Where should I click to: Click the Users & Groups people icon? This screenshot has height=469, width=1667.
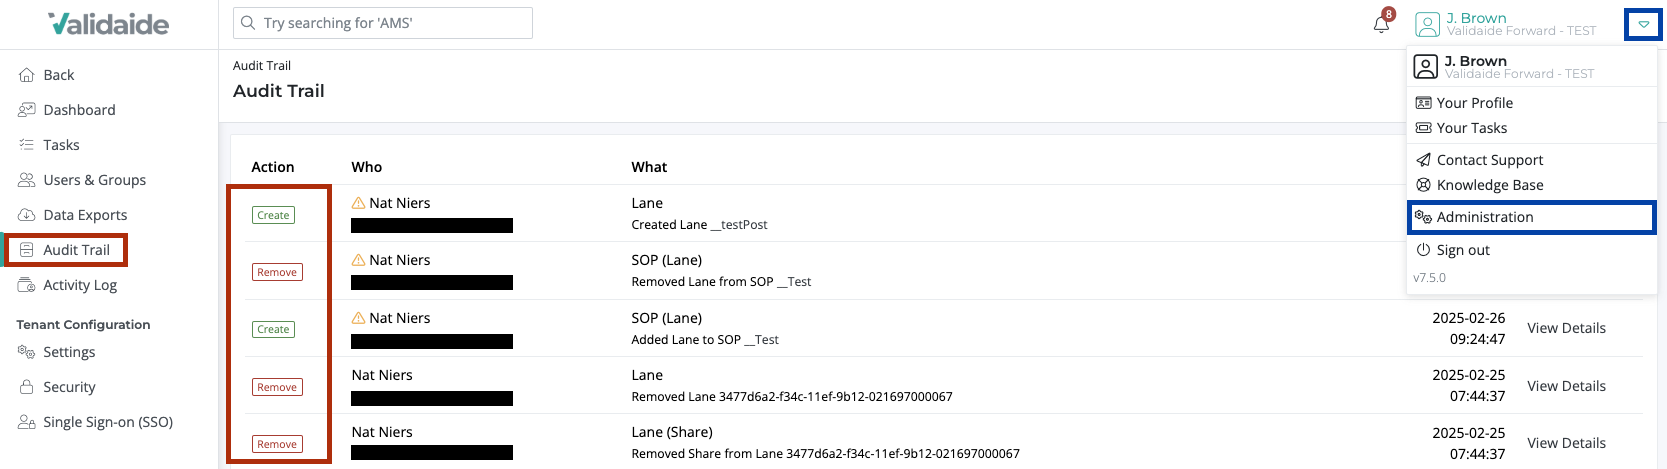pyautogui.click(x=27, y=180)
